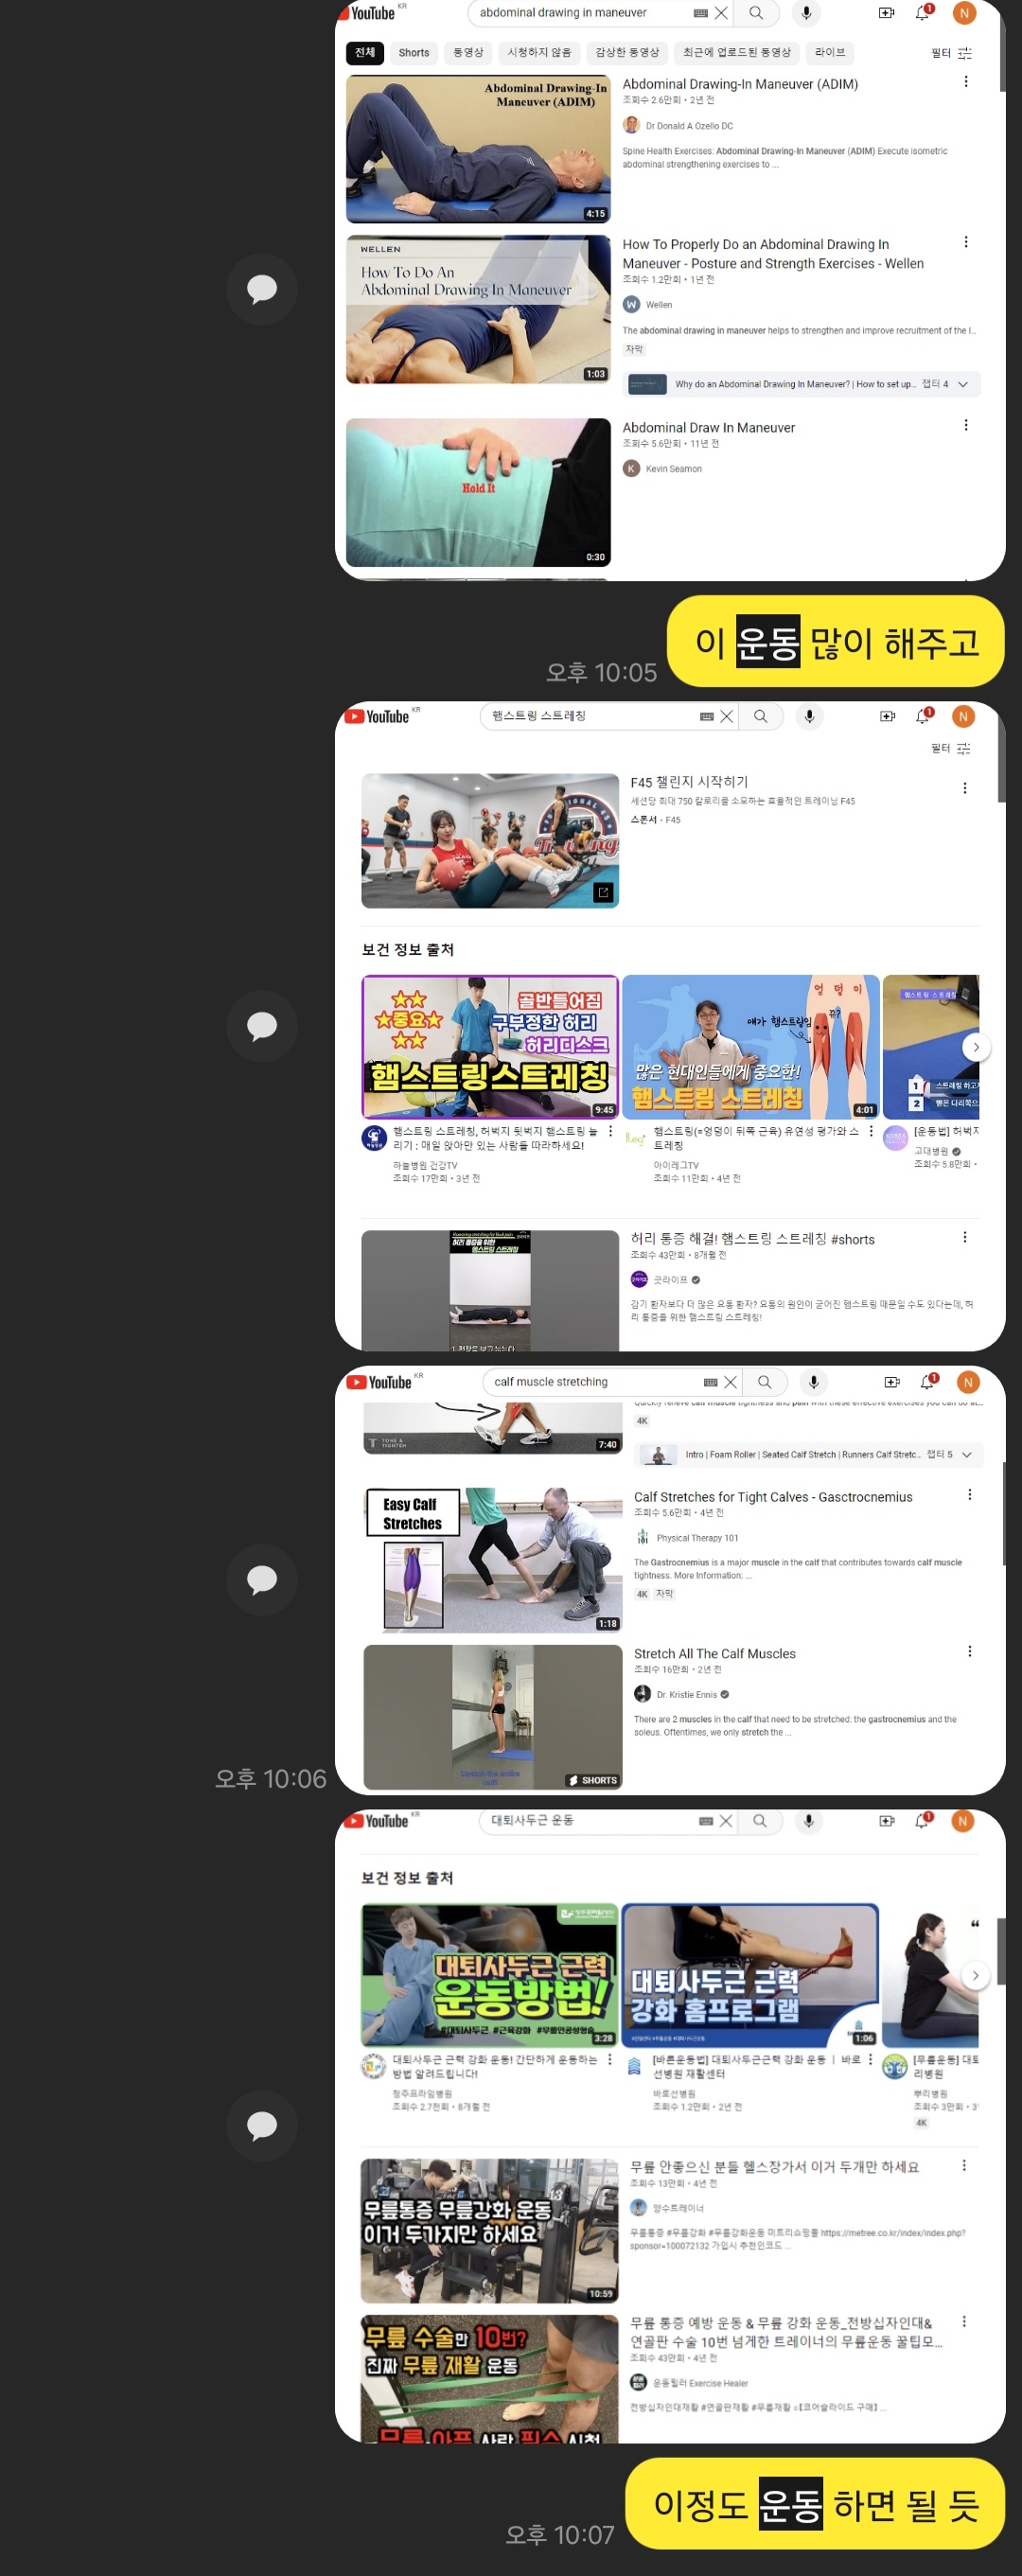Clear the '햄스트링 스트레칭' search with X
This screenshot has width=1022, height=2576.
[727, 716]
